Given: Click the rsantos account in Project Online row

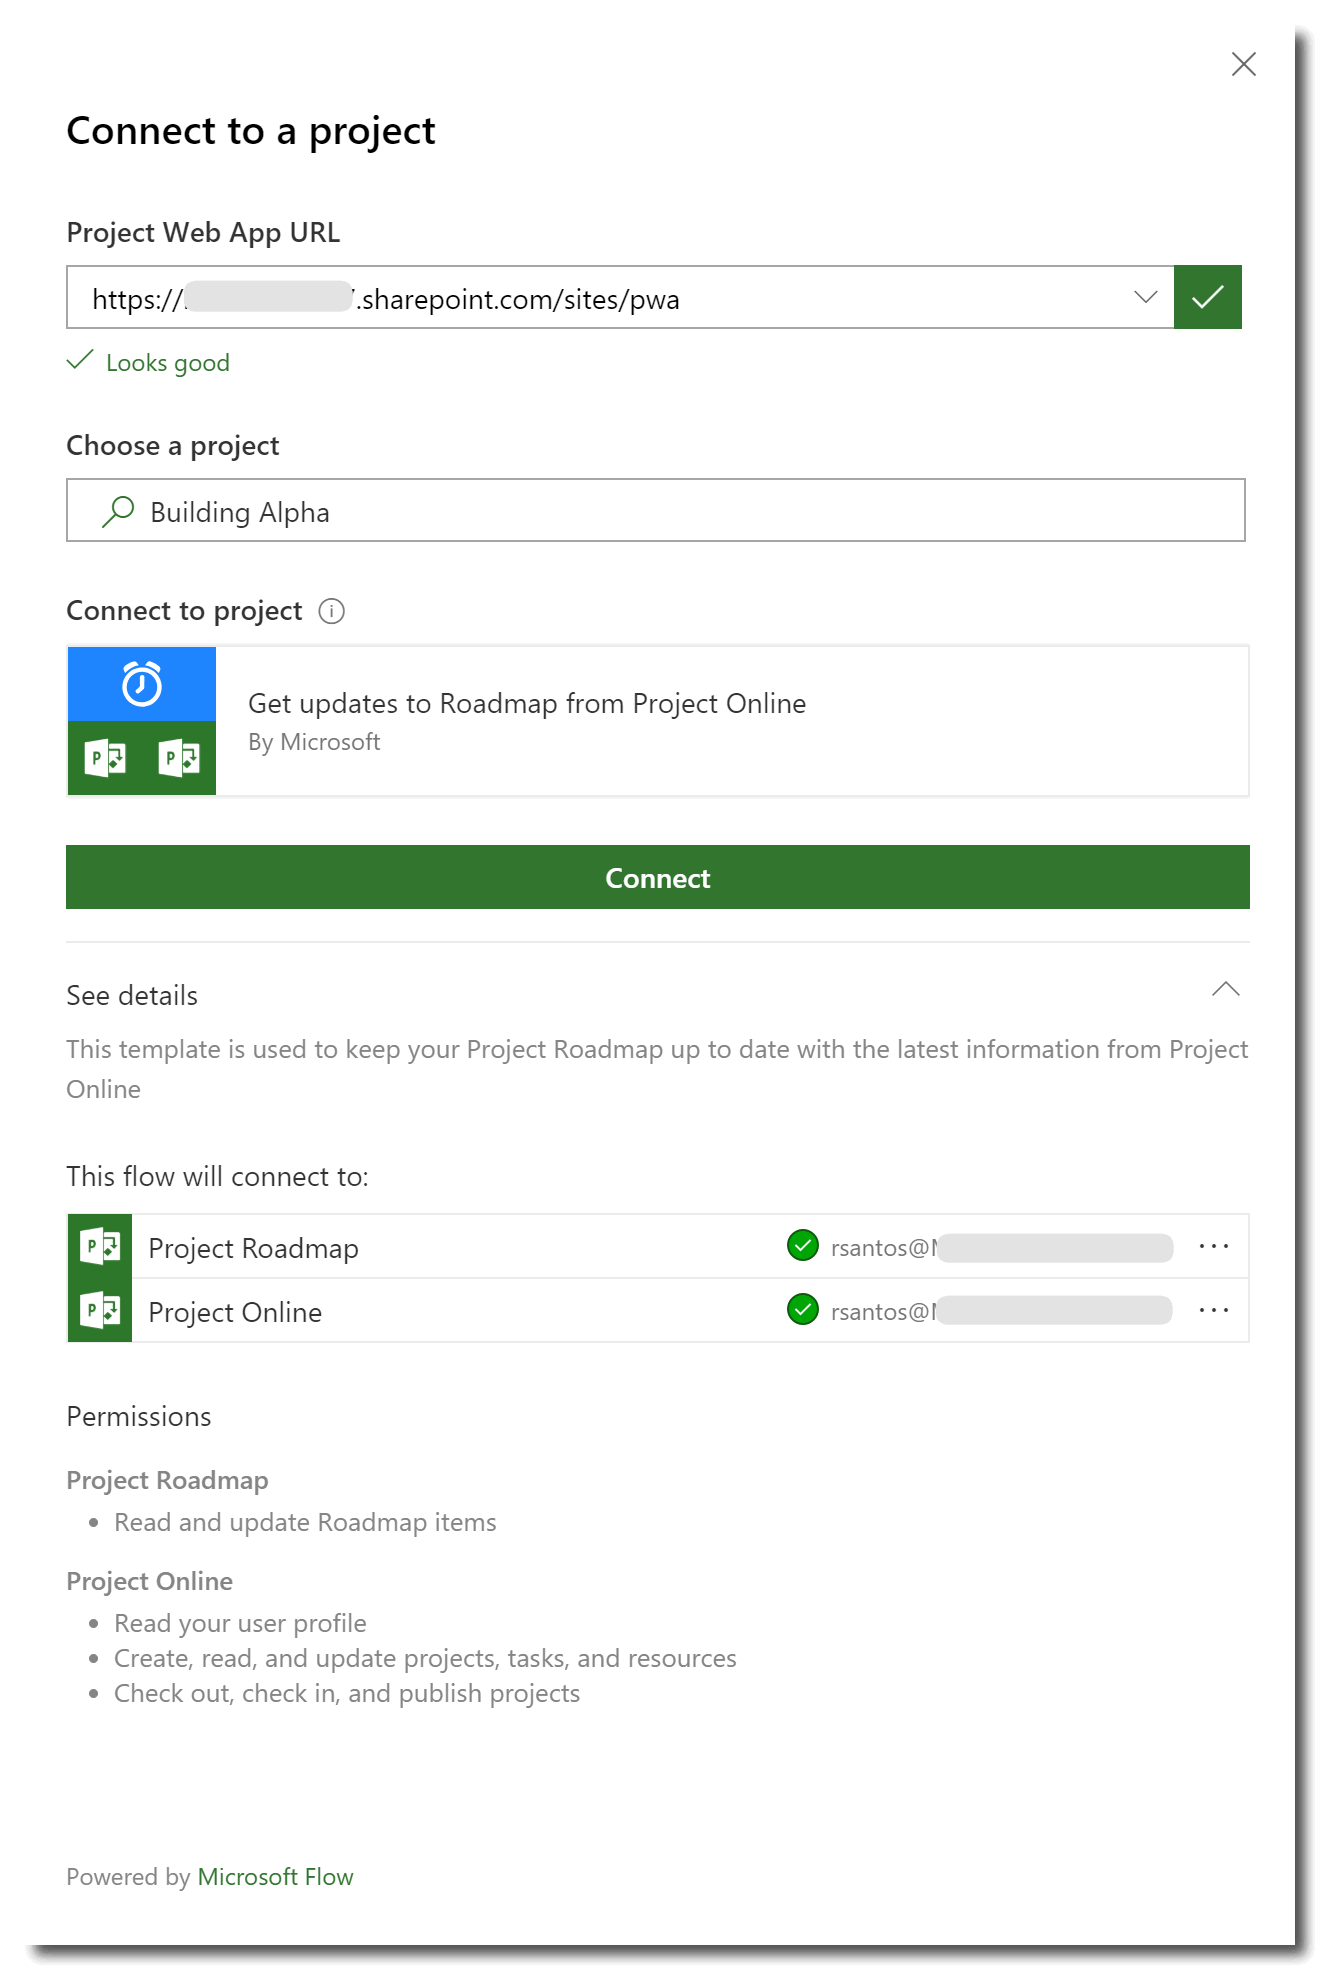Looking at the screenshot, I should pos(1001,1312).
